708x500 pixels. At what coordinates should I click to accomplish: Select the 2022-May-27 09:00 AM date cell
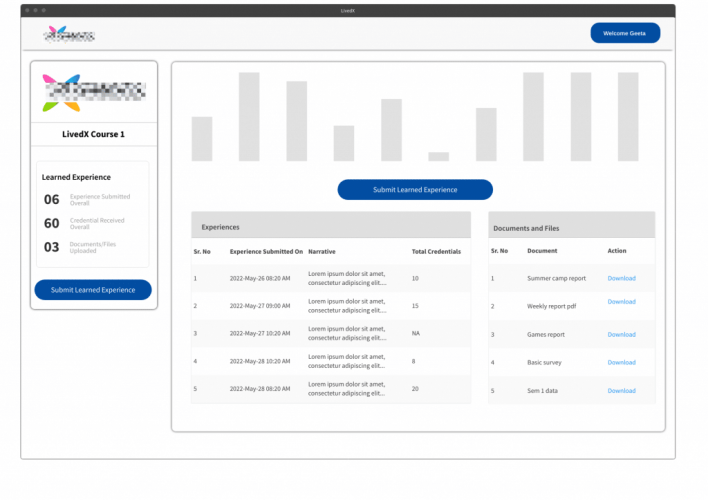[x=260, y=306]
